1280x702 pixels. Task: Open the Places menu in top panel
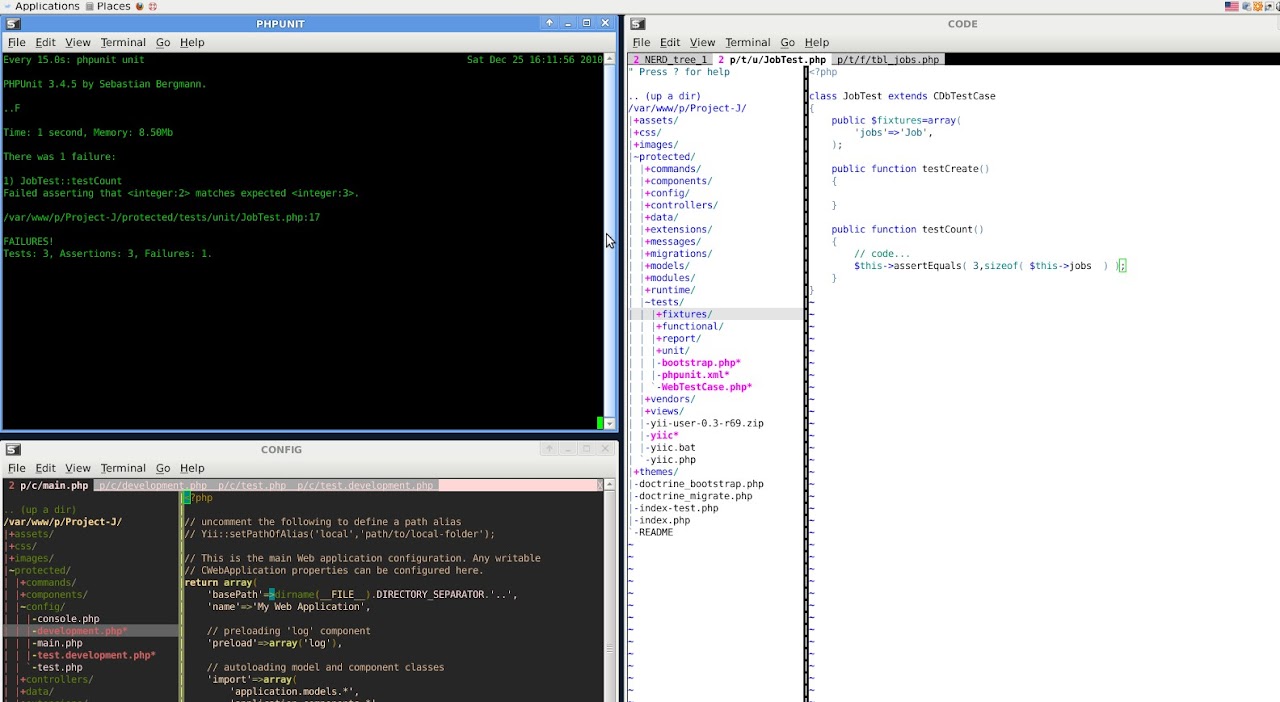(x=113, y=6)
